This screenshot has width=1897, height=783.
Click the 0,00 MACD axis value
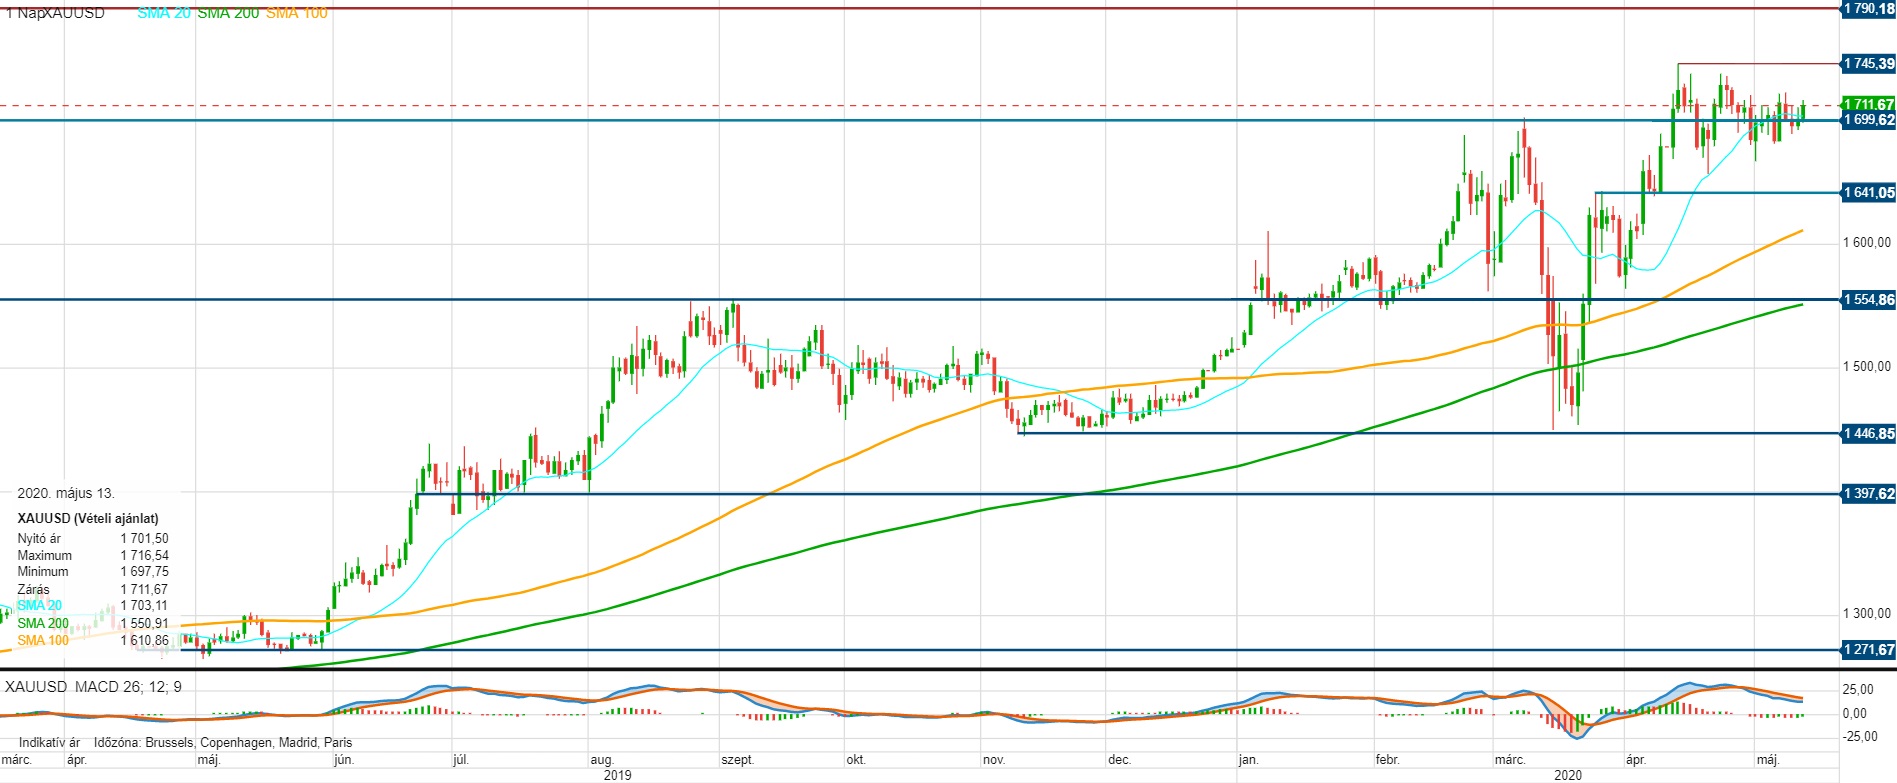click(x=1855, y=714)
